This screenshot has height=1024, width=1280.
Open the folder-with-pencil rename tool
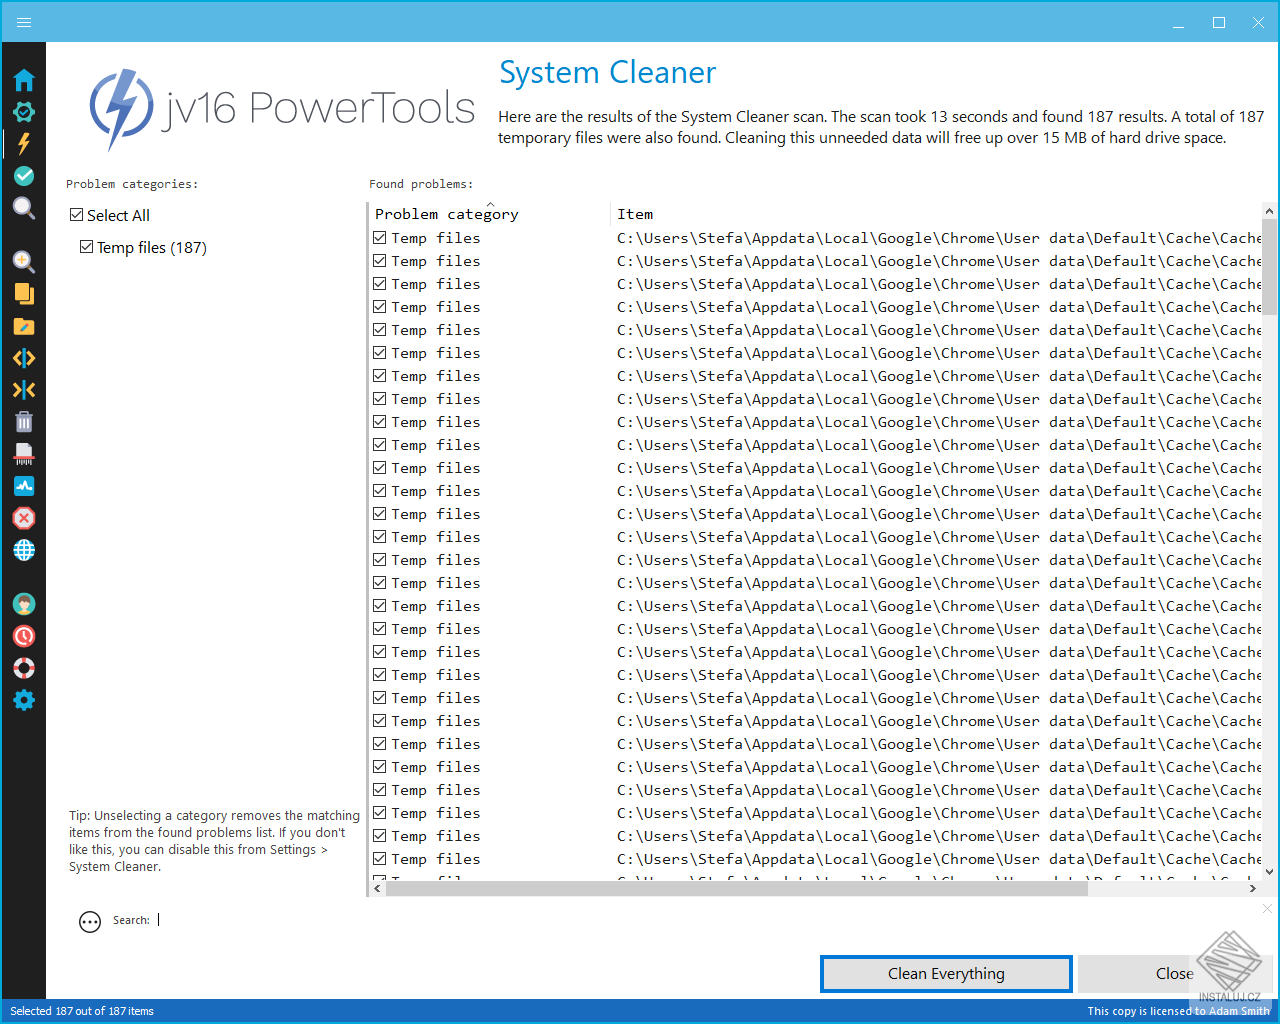pyautogui.click(x=24, y=326)
